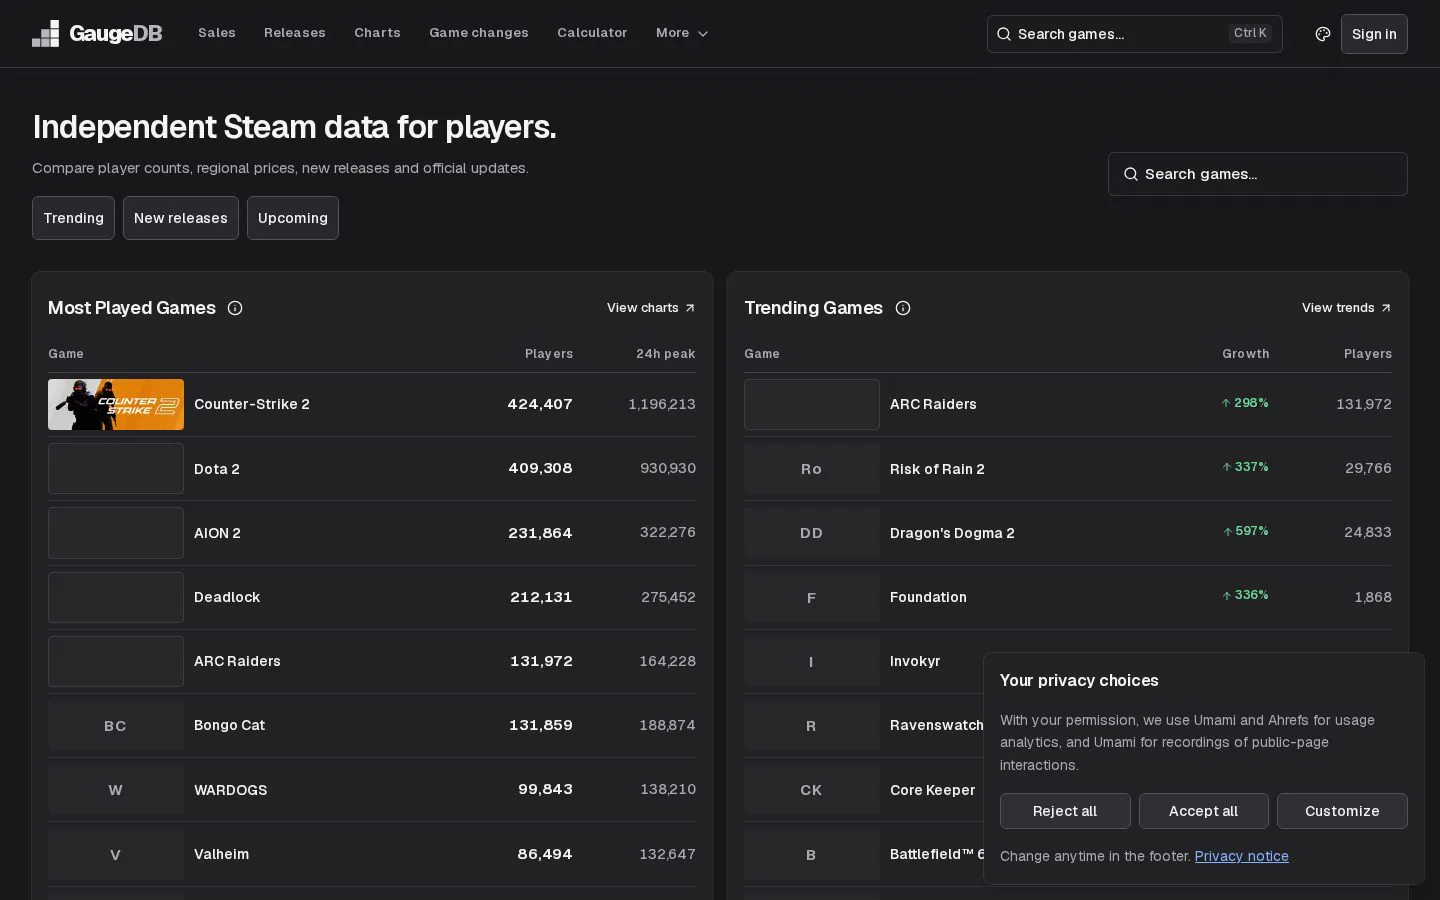Open the Dota 2 game row
The width and height of the screenshot is (1440, 900).
click(x=372, y=469)
